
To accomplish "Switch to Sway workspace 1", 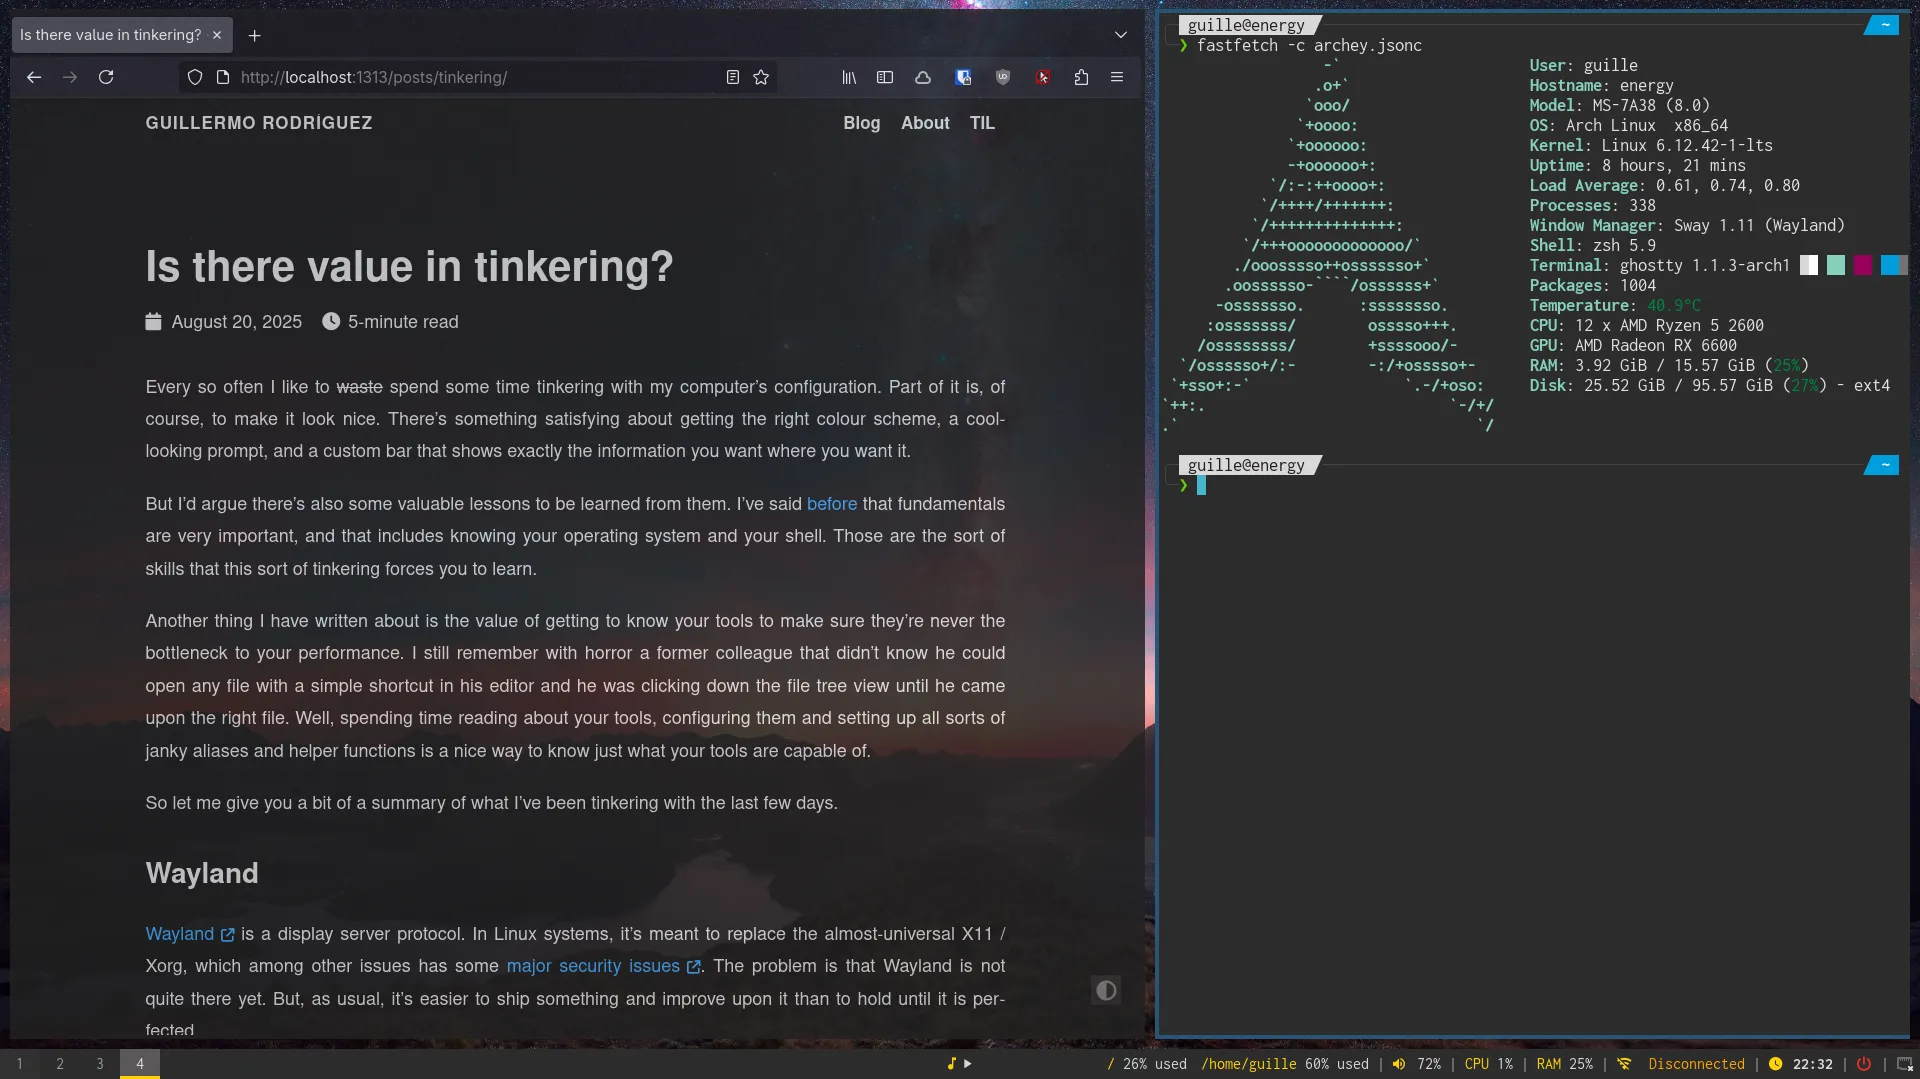I will 20,1064.
